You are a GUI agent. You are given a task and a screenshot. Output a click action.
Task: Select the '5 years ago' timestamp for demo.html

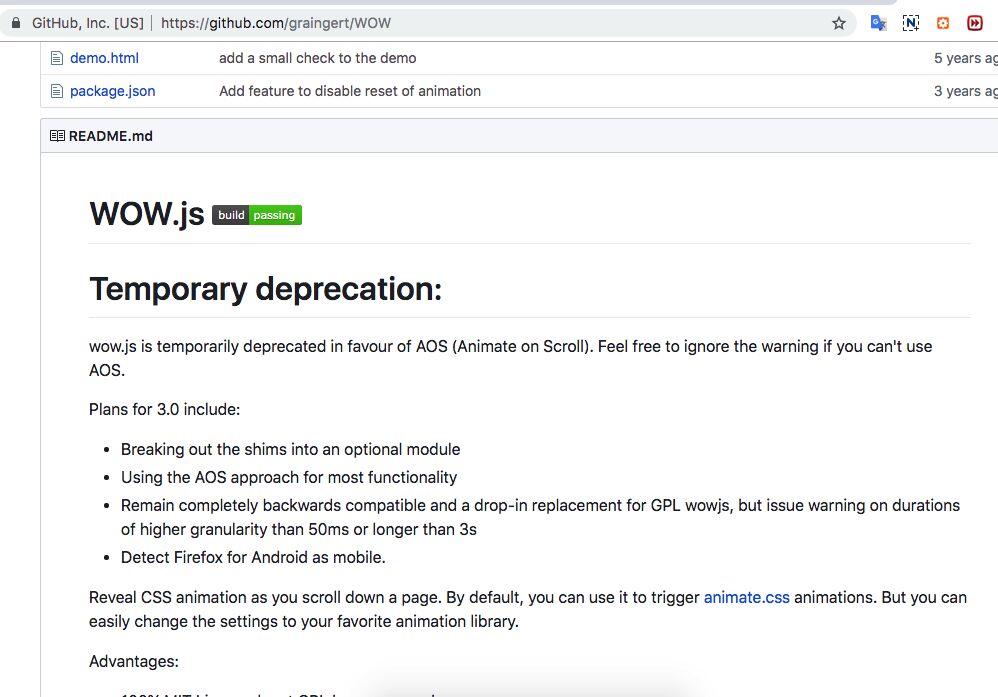(x=966, y=58)
